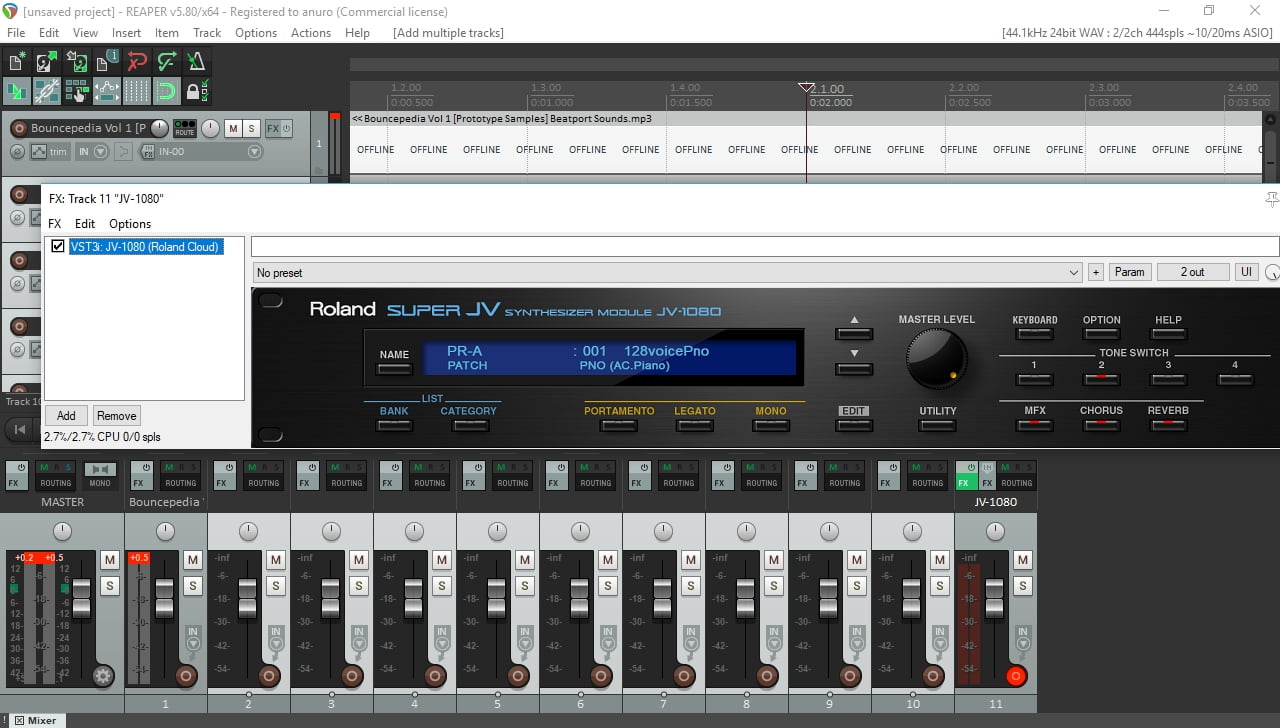
Task: Open the FX window Edit menu
Action: click(85, 224)
